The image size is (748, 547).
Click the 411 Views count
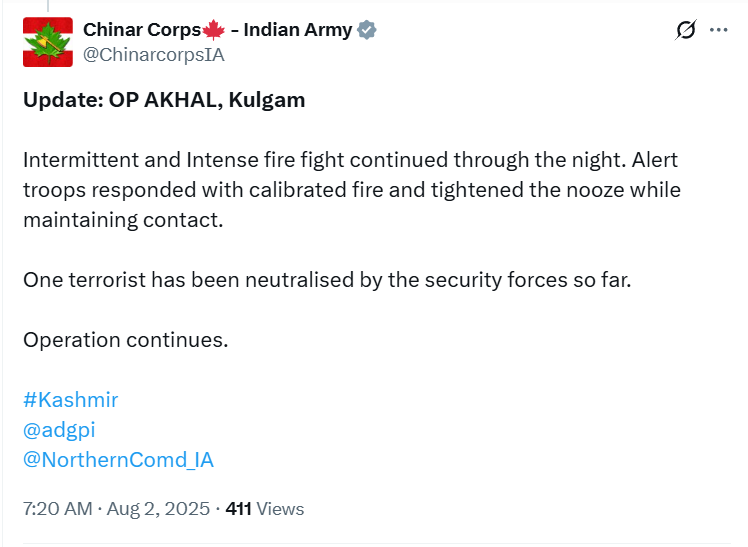coord(265,509)
